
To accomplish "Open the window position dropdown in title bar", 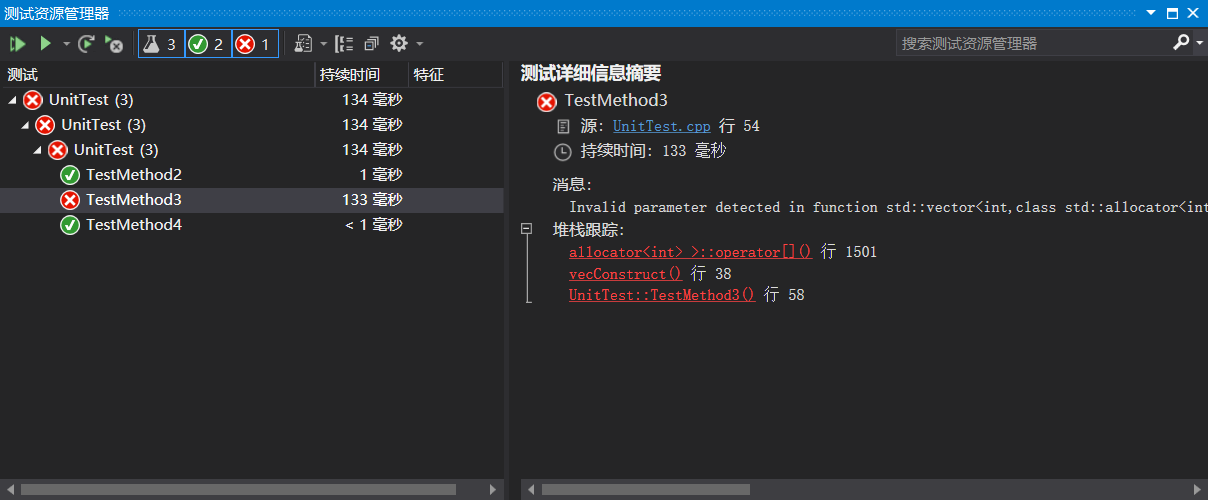I will (x=1152, y=13).
